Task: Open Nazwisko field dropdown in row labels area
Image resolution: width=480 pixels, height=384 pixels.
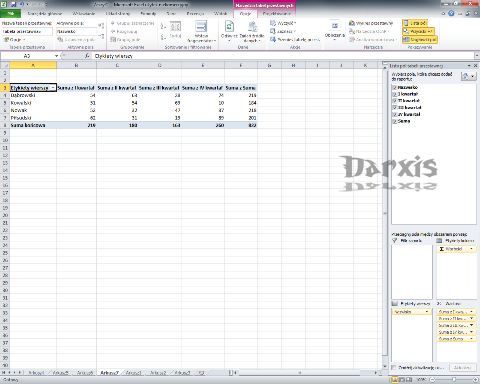Action: (x=427, y=312)
